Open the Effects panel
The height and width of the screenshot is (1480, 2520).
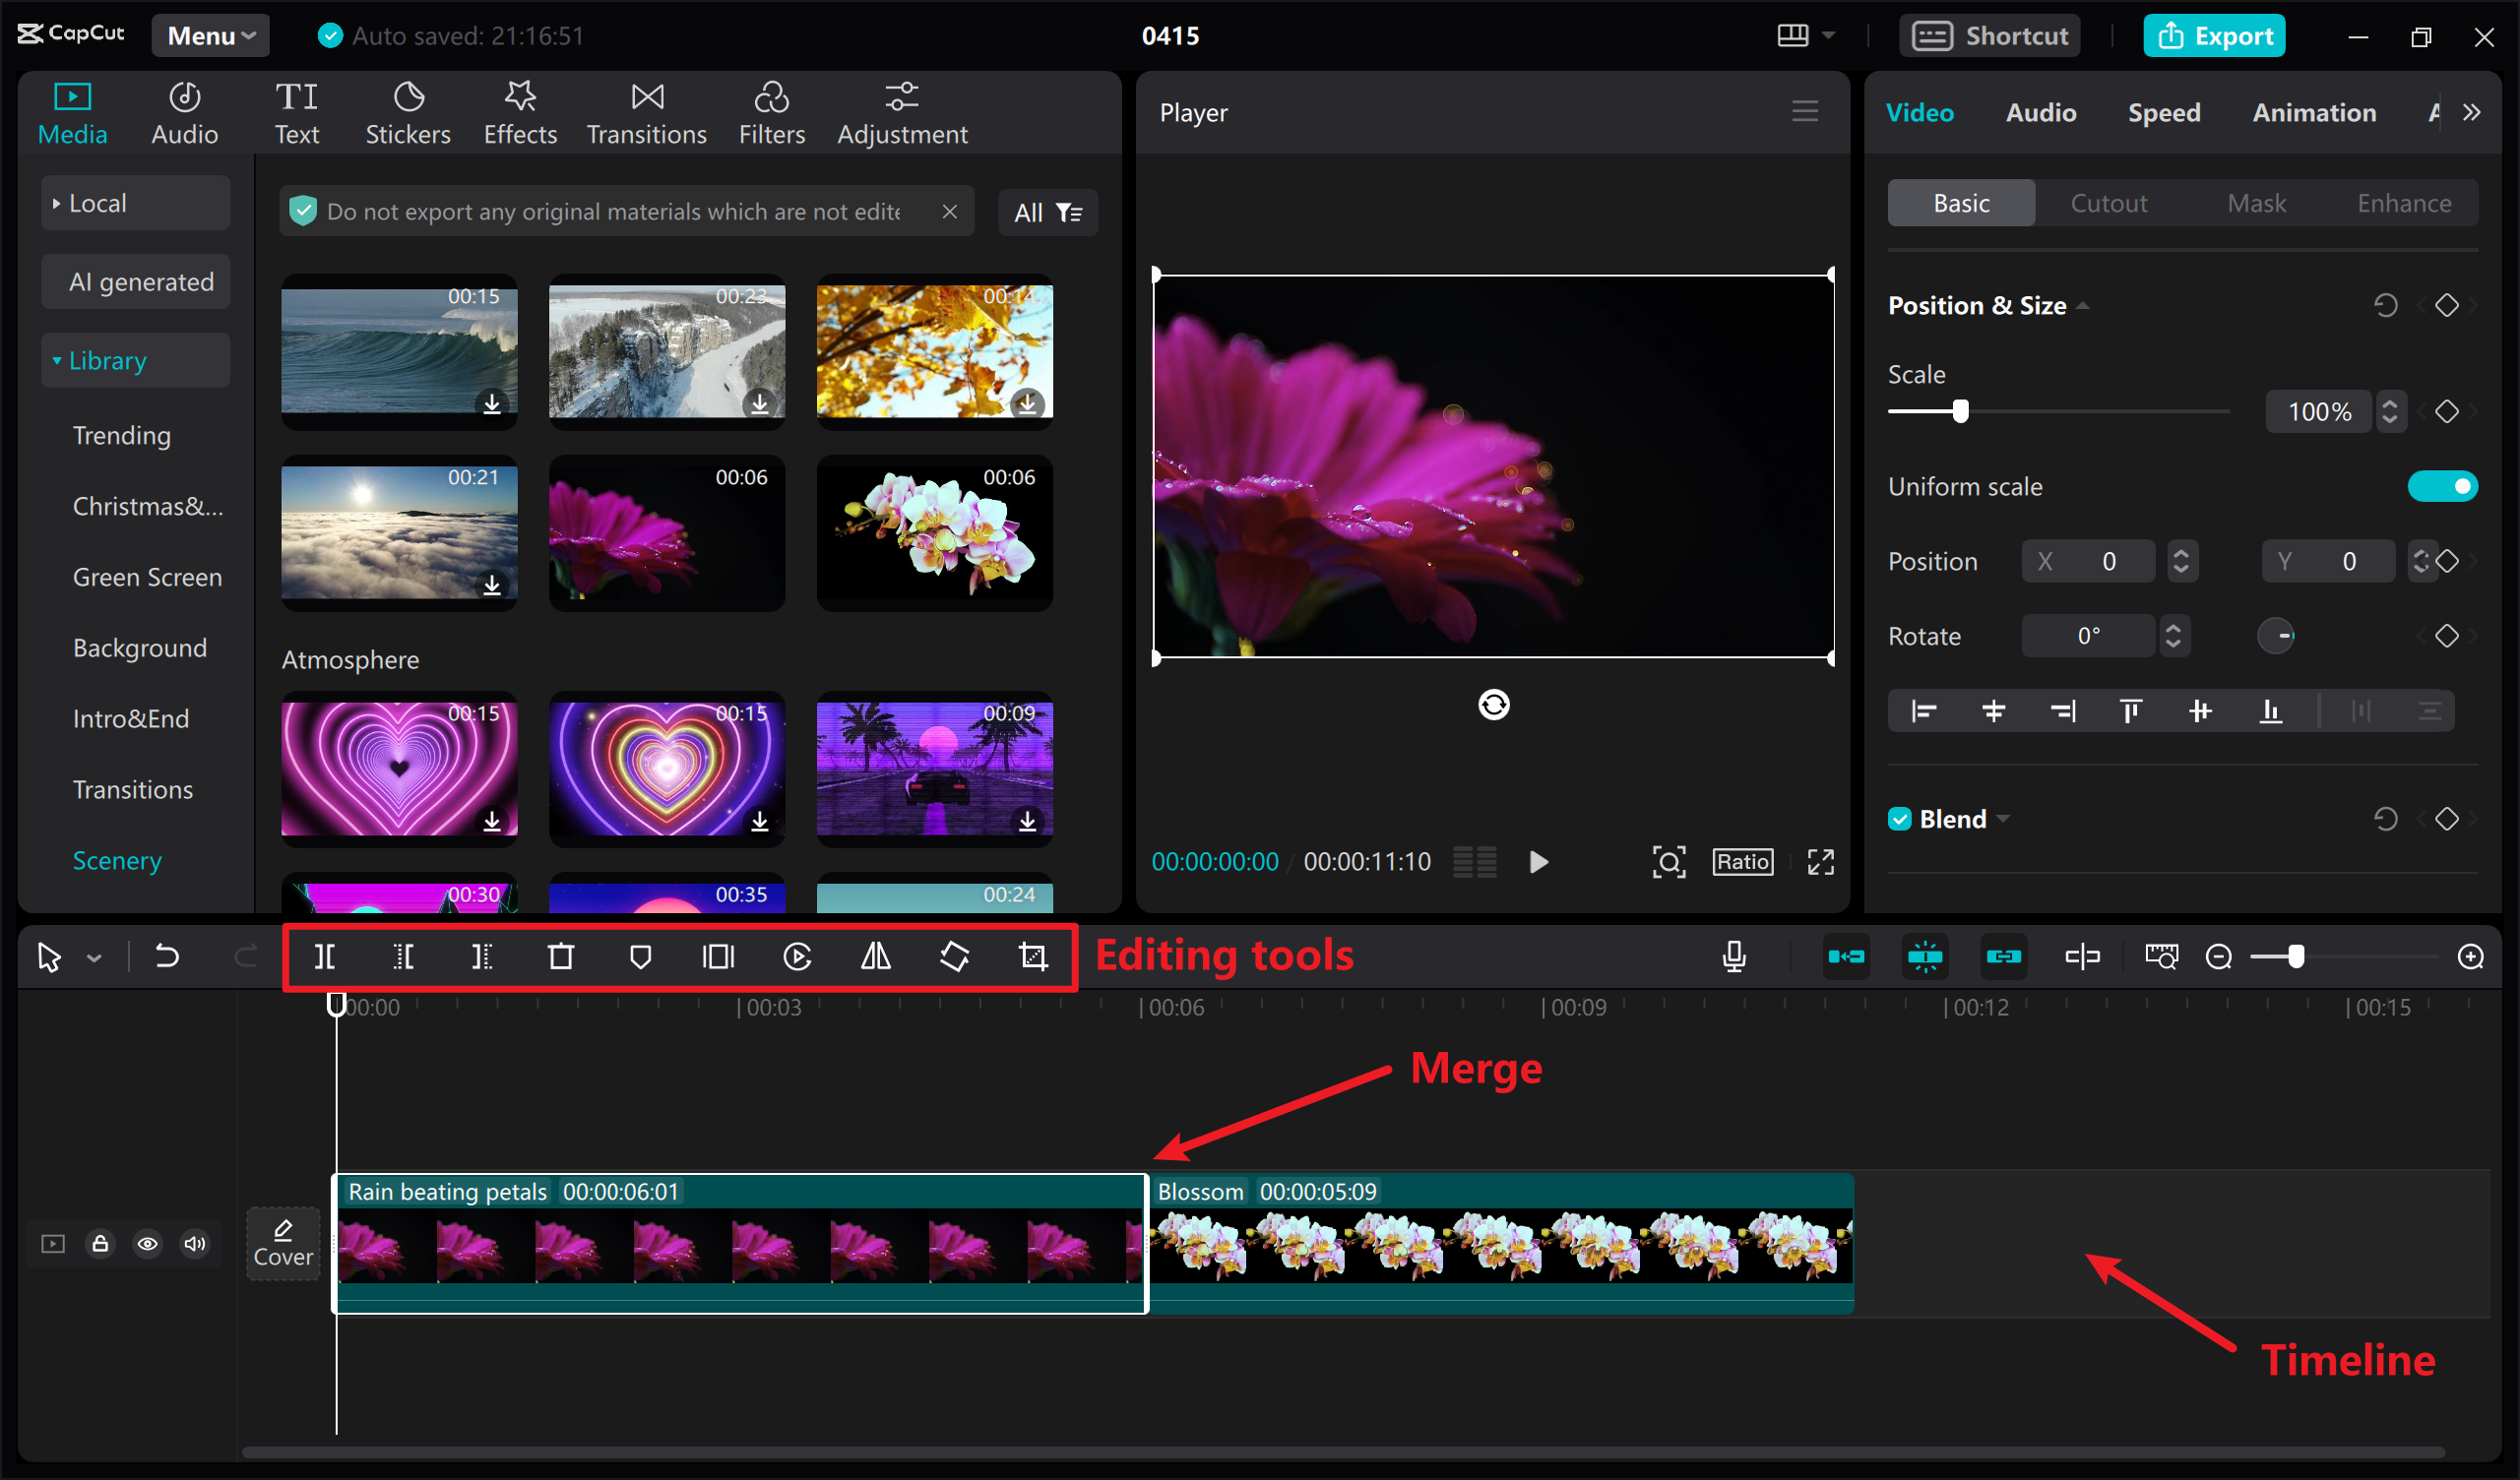click(x=519, y=111)
